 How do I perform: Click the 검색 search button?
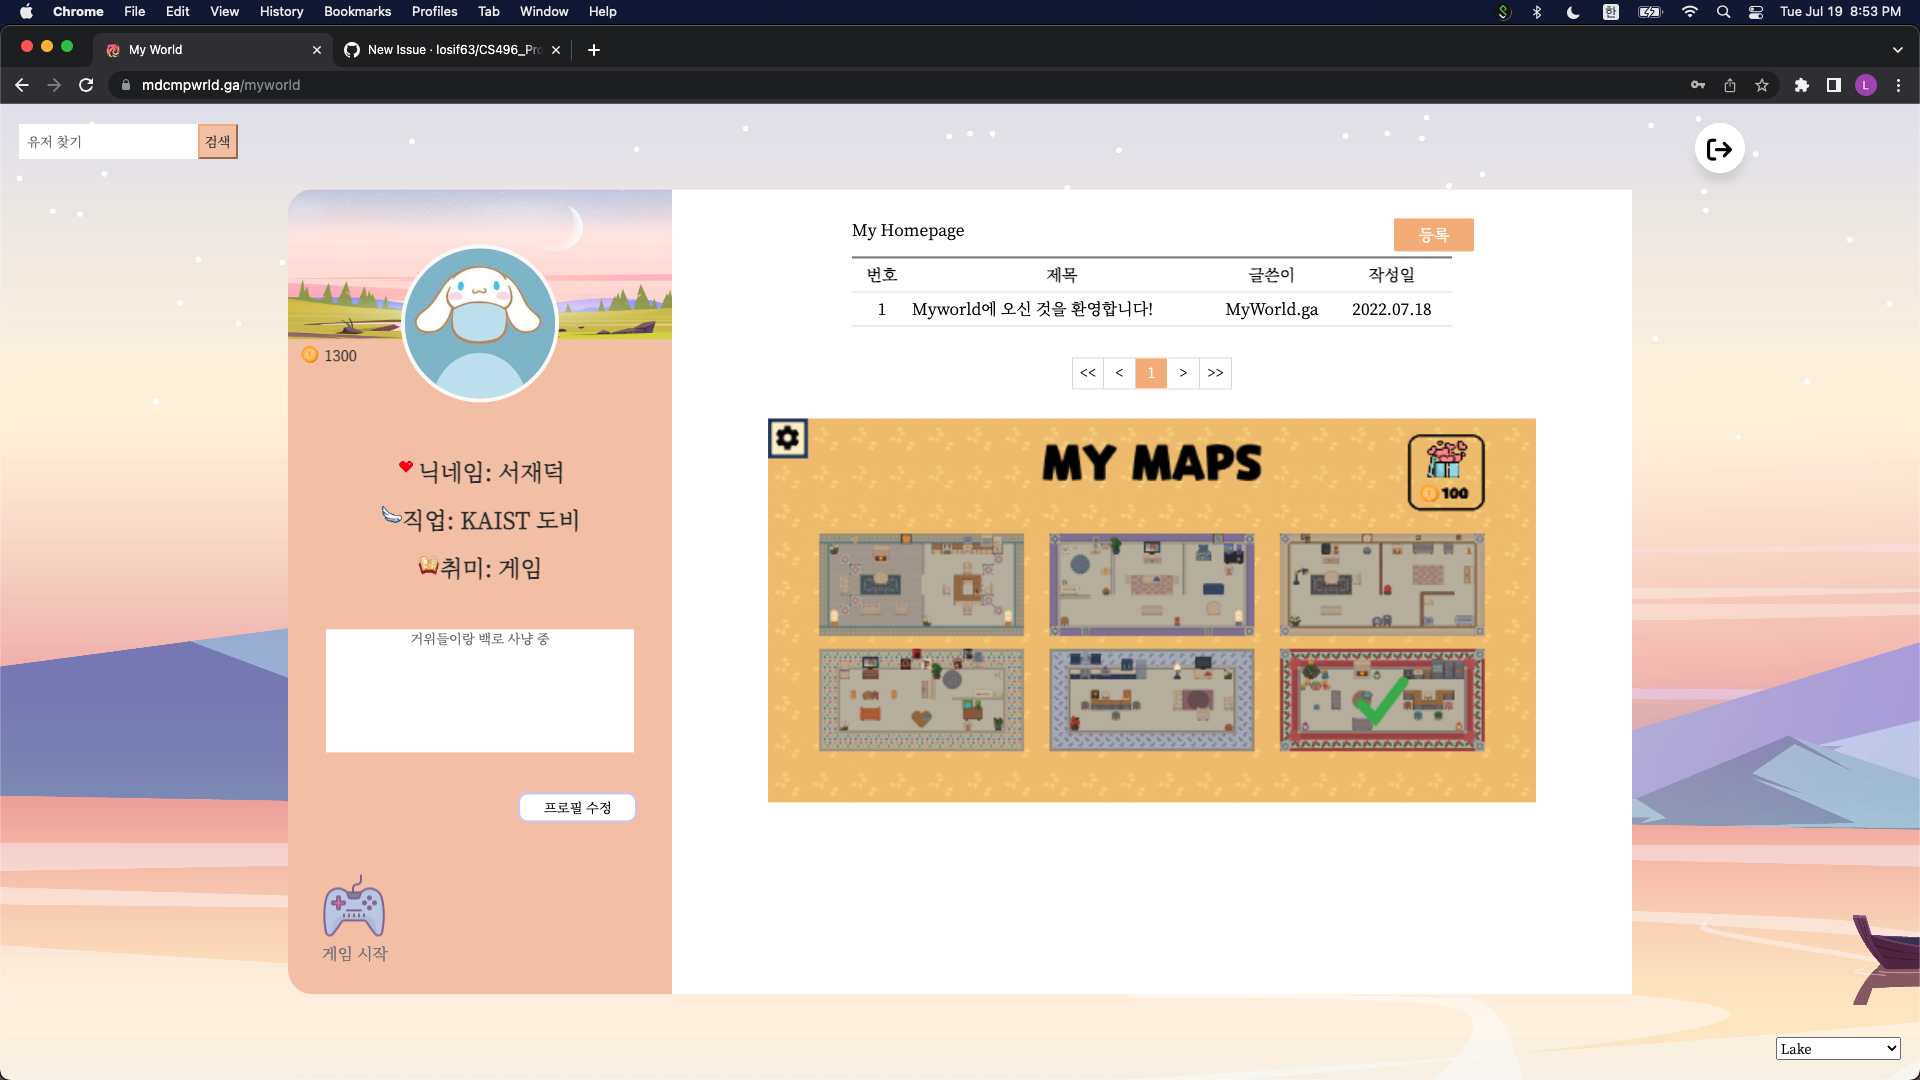point(218,142)
